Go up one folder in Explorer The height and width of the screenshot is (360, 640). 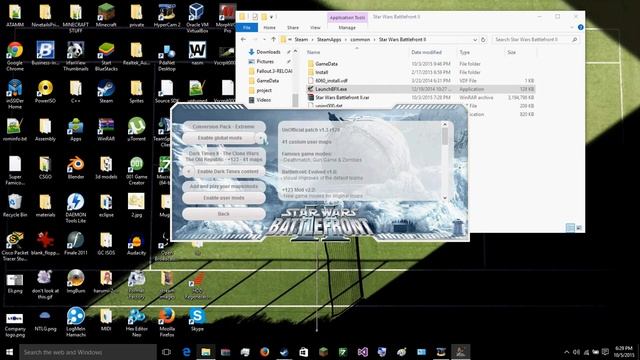(273, 40)
